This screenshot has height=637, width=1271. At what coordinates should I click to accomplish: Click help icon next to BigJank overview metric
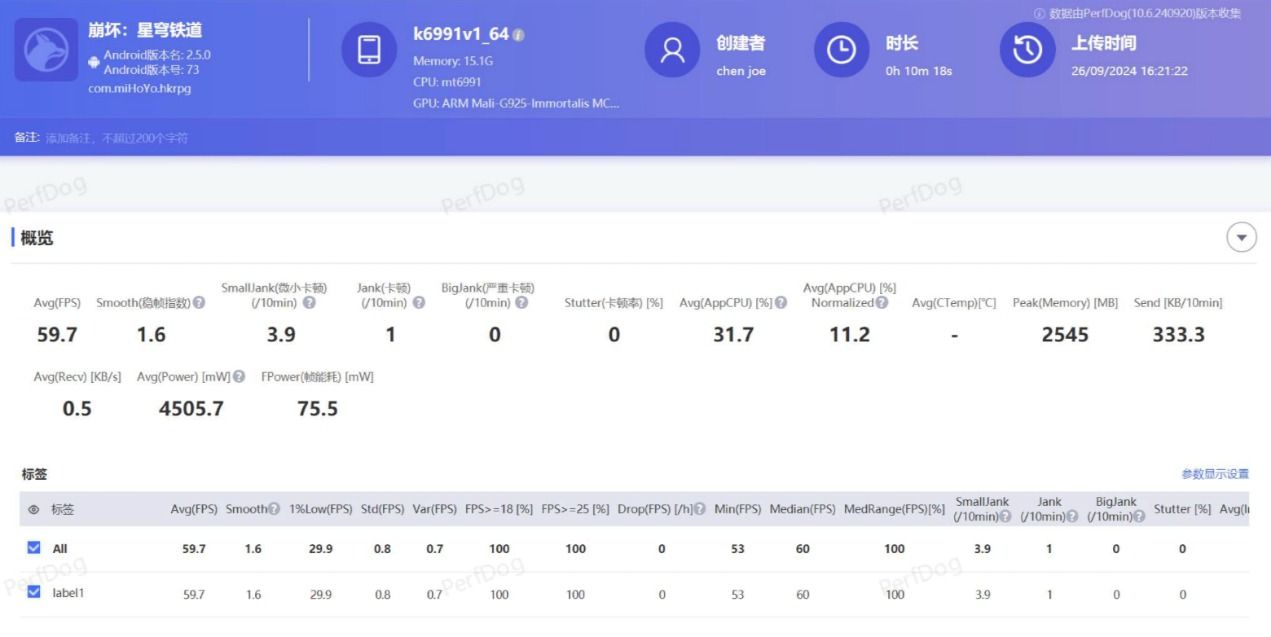click(x=521, y=303)
